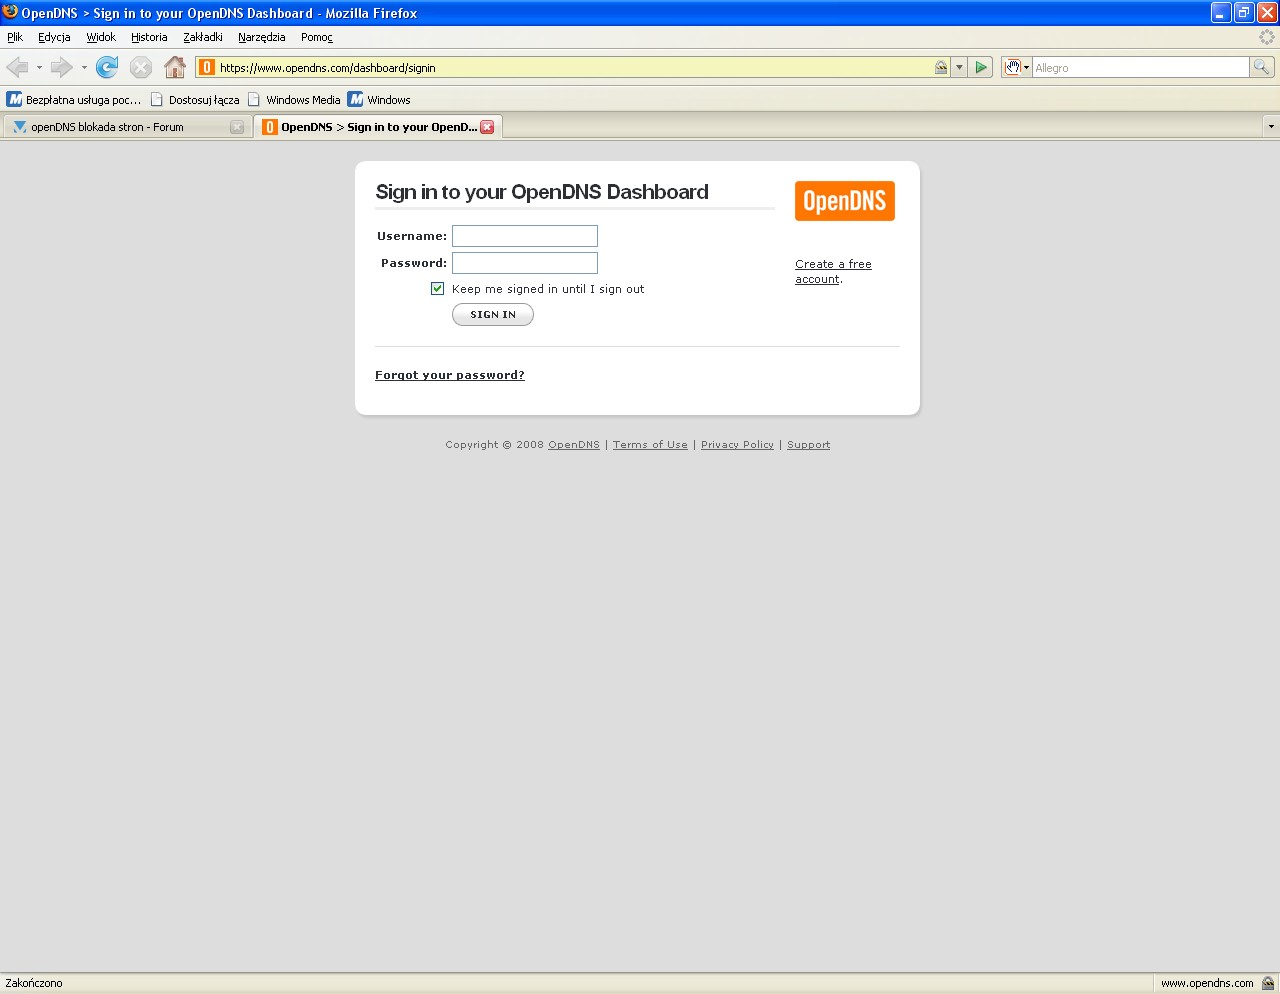Click the status bar padlock icon

pos(1268,983)
